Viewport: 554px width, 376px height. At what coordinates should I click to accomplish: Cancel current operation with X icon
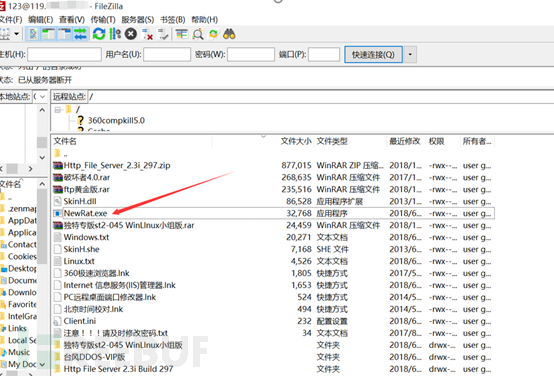pos(131,34)
